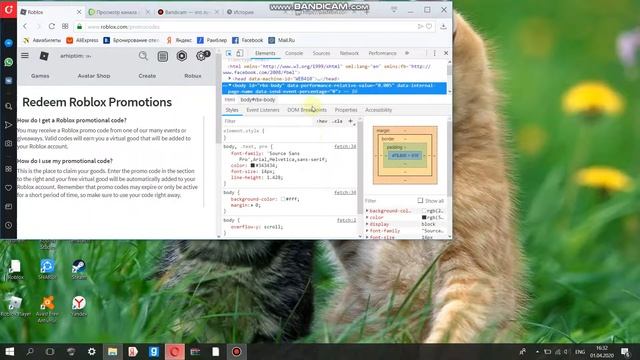Image resolution: width=640 pixels, height=360 pixels.
Task: Open bookmarks heart in the sidebar
Action: (9, 188)
